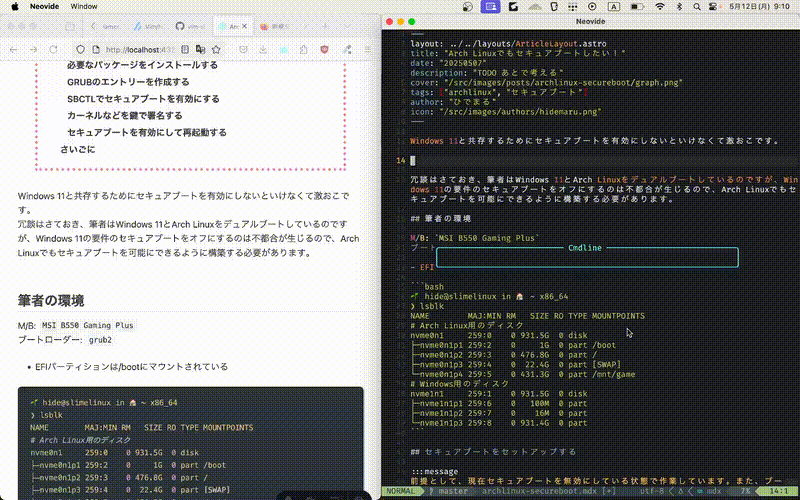Click the eyedropper extension icon in browser
The width and height of the screenshot is (800, 500).
(x=347, y=49)
